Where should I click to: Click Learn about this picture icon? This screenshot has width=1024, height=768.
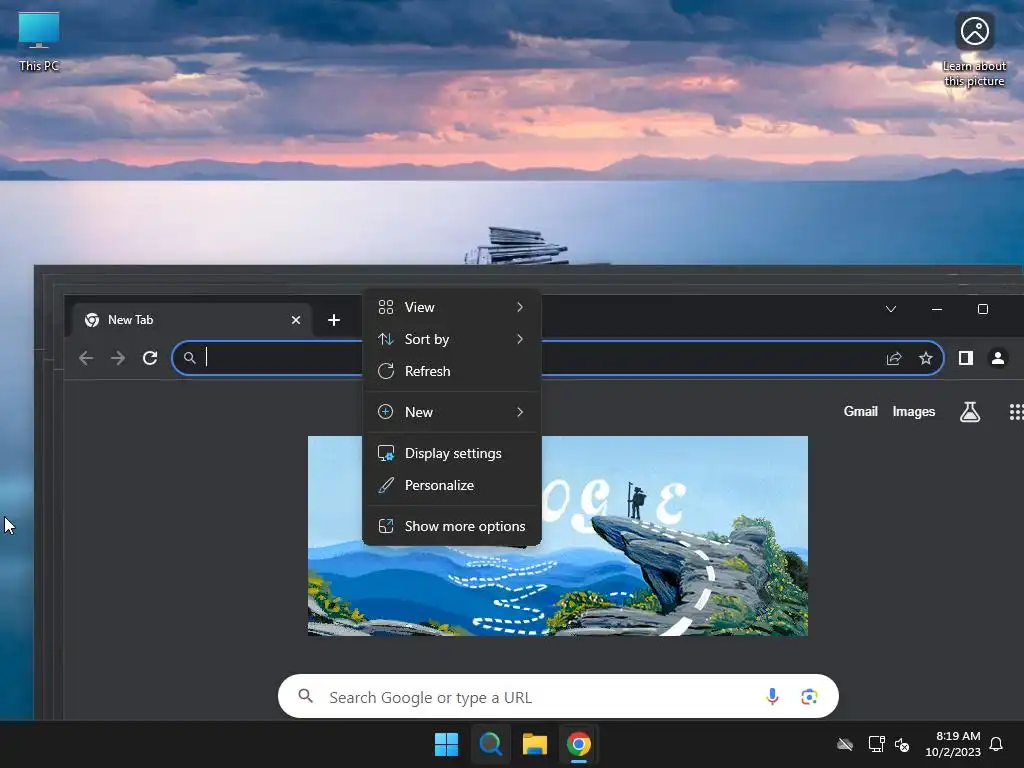pos(974,50)
